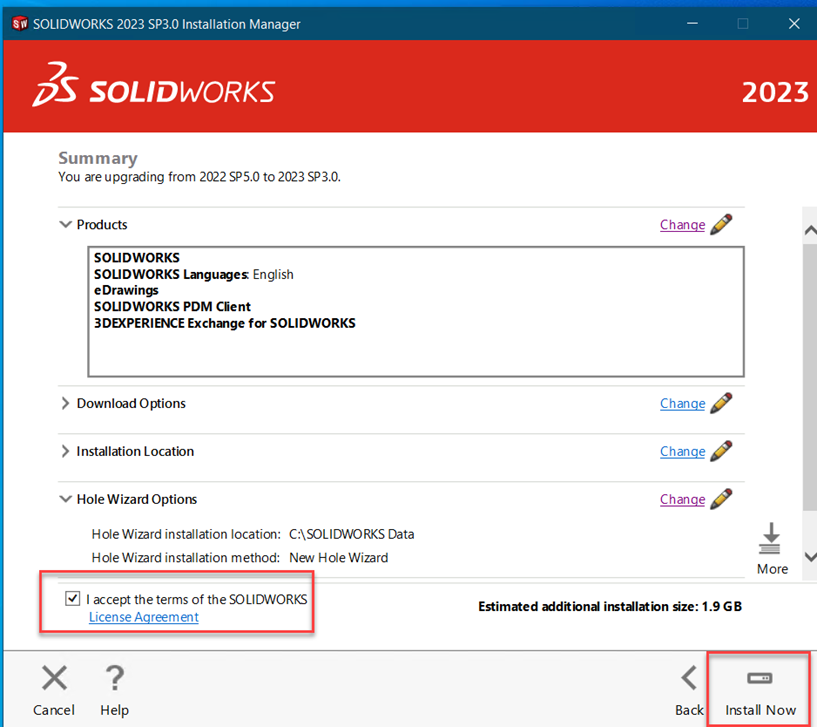Collapse the Hole Wizard Options section

tap(65, 498)
